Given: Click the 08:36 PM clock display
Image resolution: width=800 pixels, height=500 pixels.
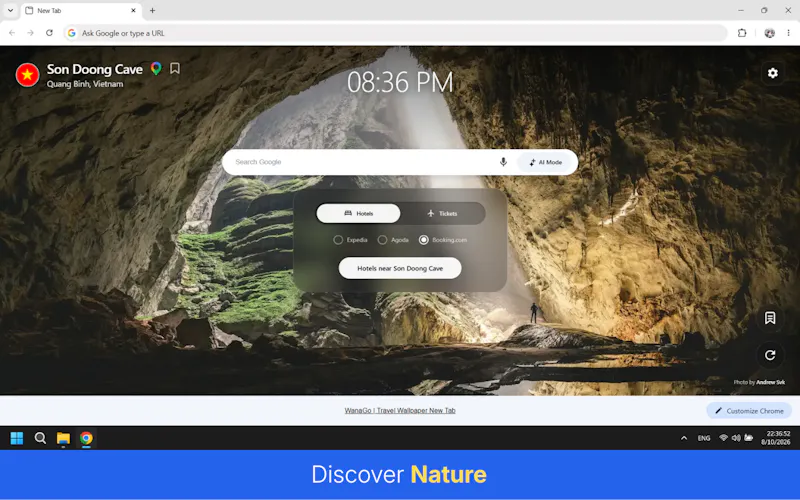Looking at the screenshot, I should 400,82.
